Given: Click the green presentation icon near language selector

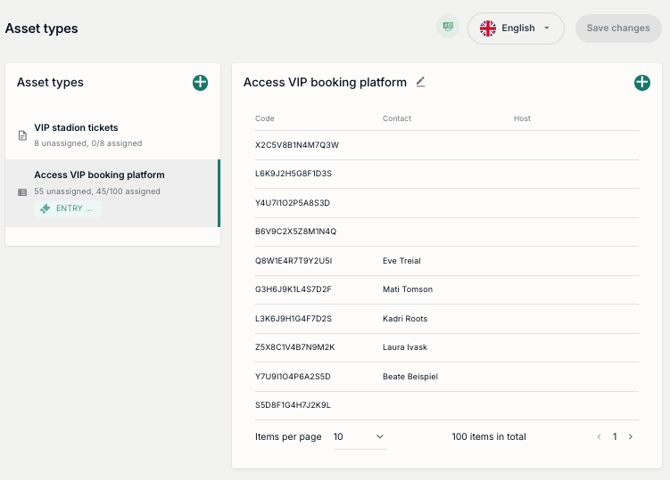Looking at the screenshot, I should point(448,27).
